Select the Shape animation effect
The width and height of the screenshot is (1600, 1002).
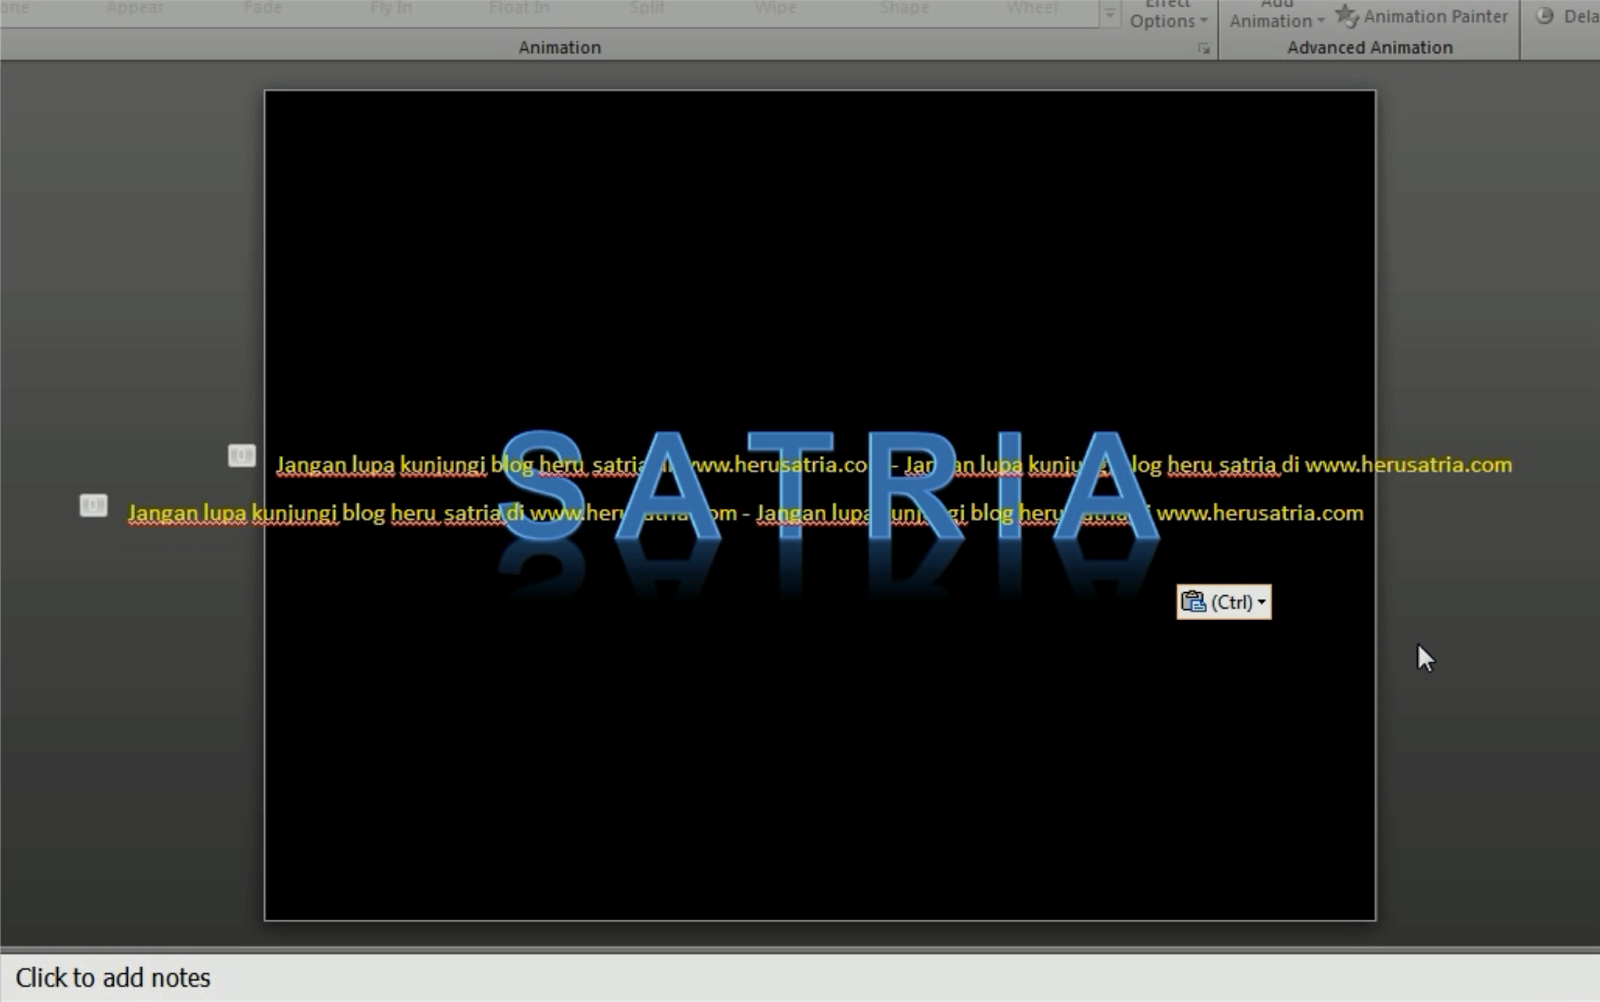pos(902,8)
